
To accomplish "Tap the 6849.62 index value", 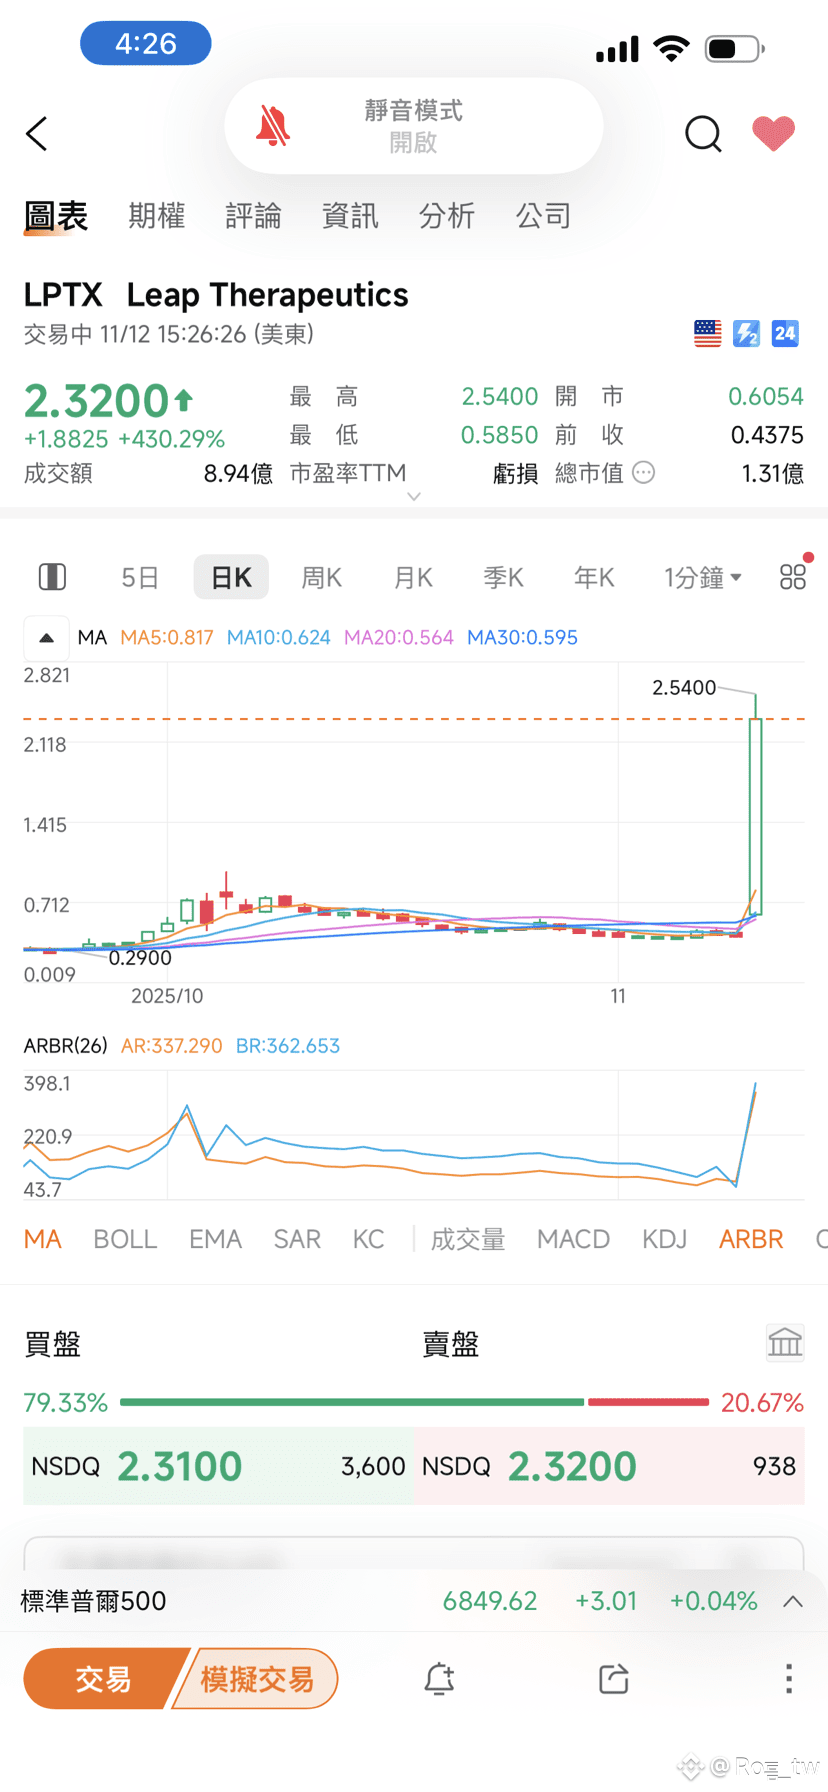I will point(490,1601).
